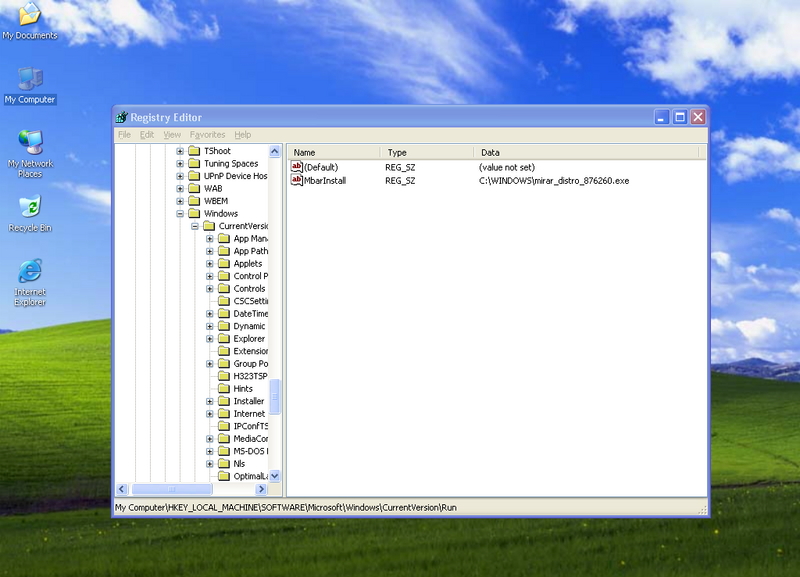
Task: Click the H323TSP folder icon
Action: (x=223, y=376)
